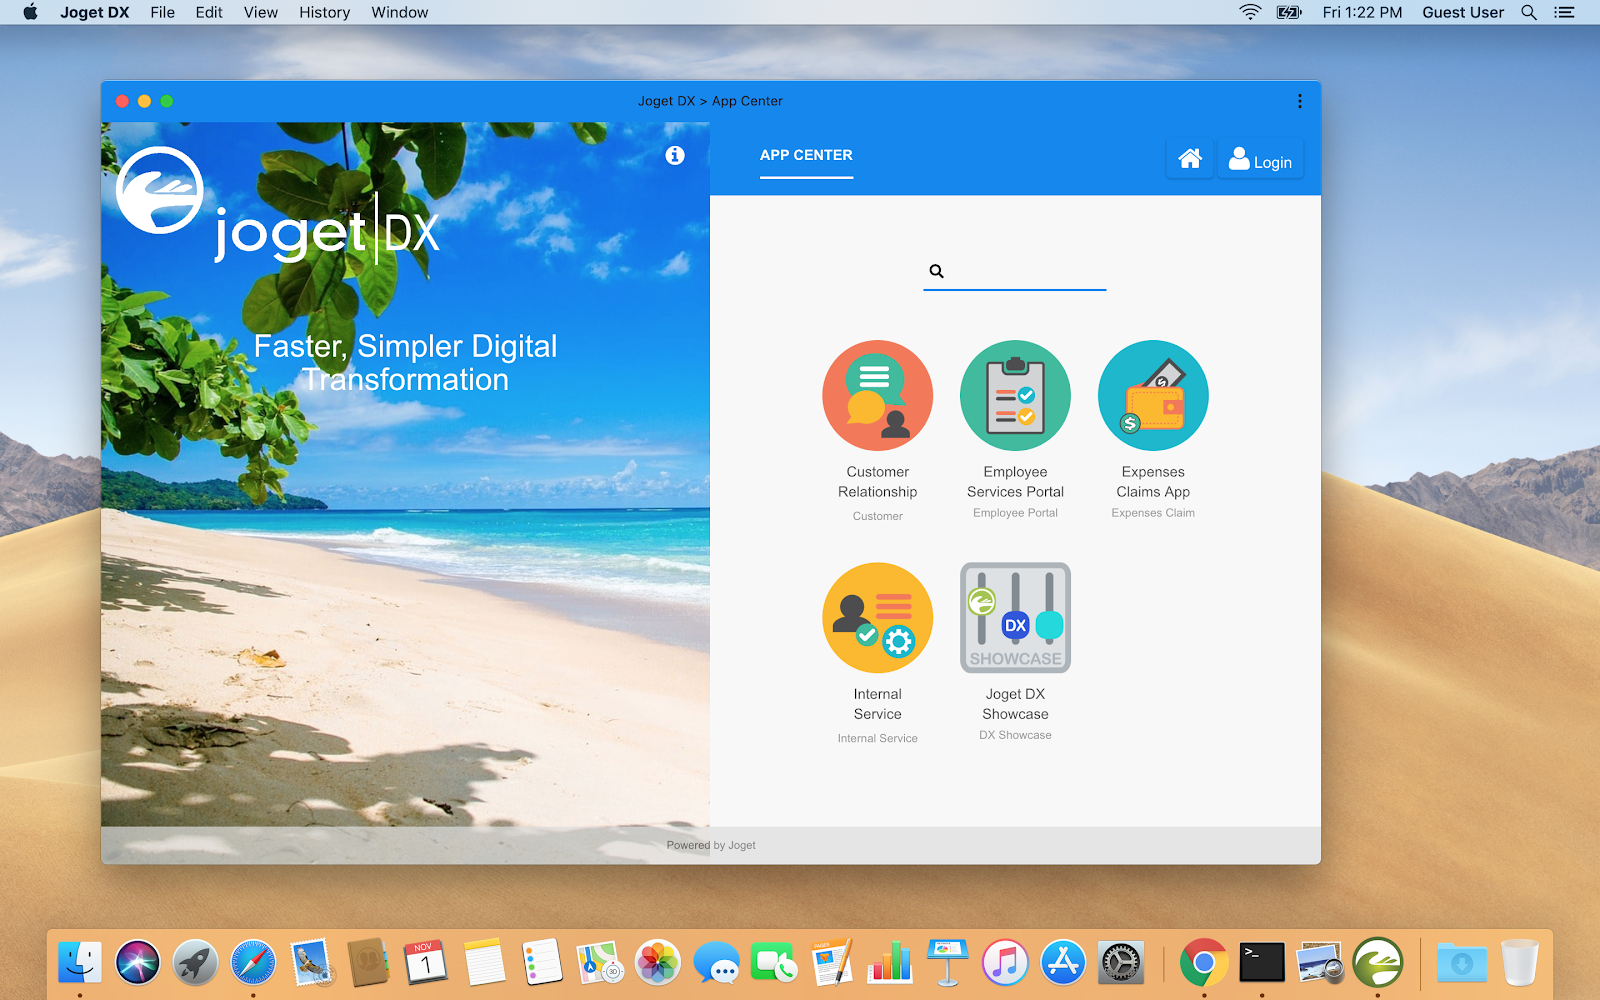Open the Edit menu
The width and height of the screenshot is (1600, 1000).
[x=209, y=12]
